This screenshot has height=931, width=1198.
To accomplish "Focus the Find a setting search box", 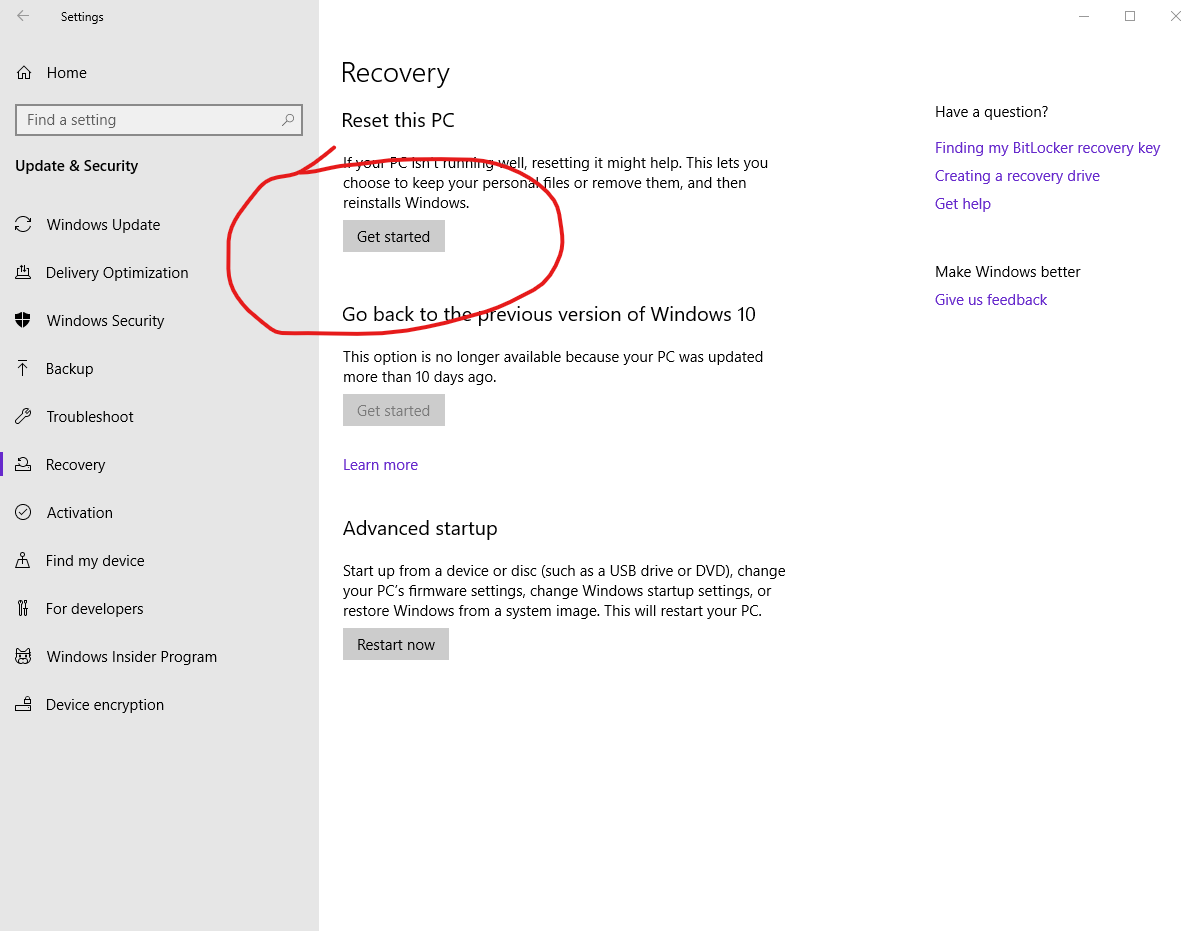I will coord(159,120).
